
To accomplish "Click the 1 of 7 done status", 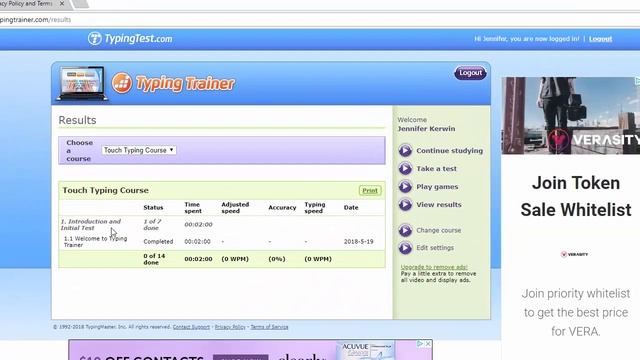I will click(153, 224).
